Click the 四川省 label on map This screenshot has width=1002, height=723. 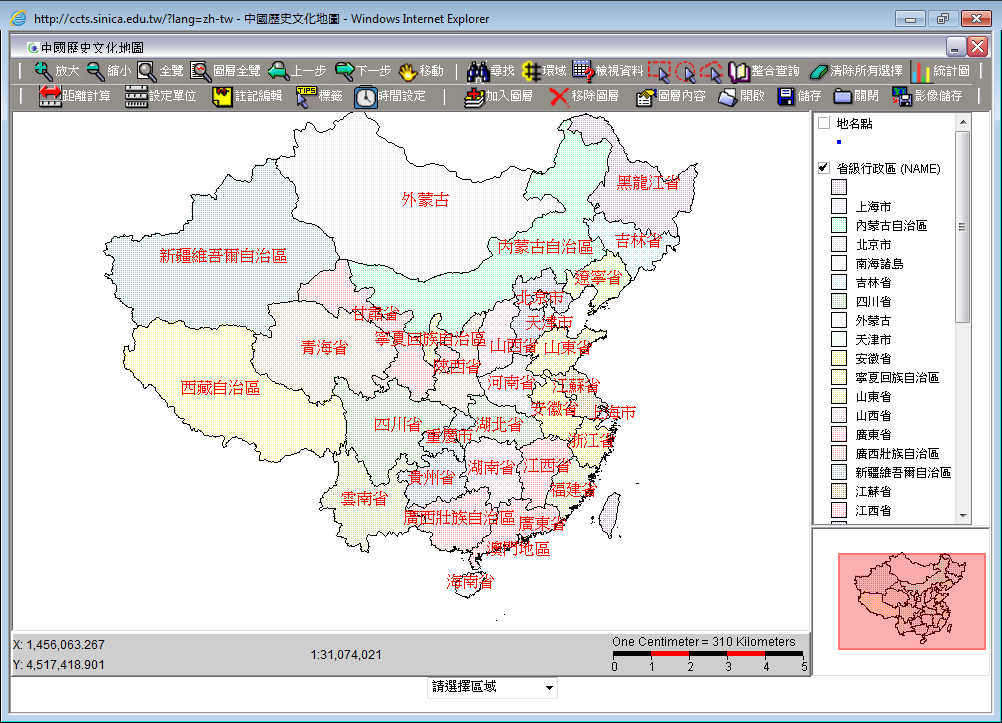(397, 425)
